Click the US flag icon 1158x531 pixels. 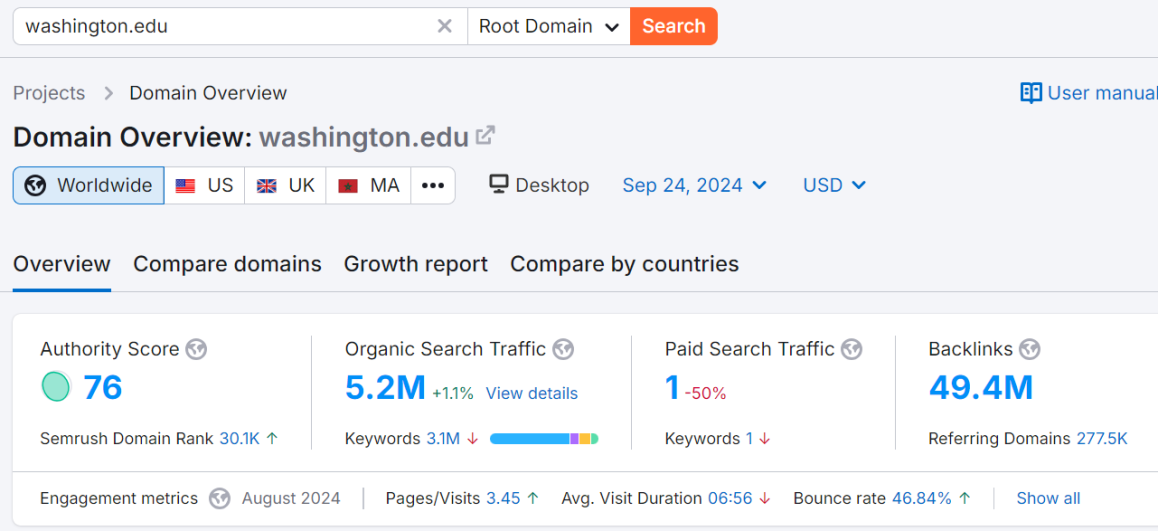[185, 186]
